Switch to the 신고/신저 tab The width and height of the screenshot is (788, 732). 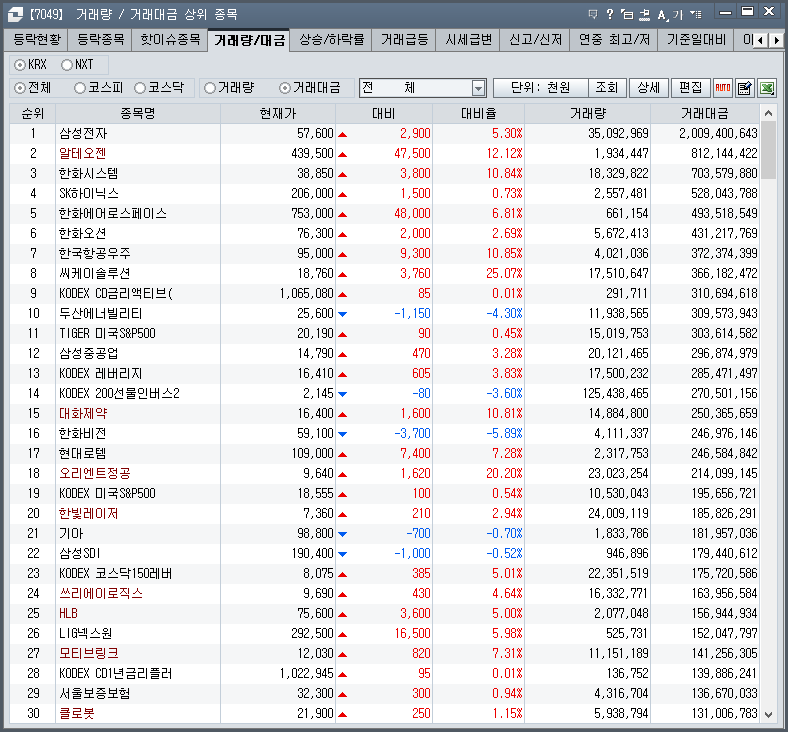tap(535, 40)
